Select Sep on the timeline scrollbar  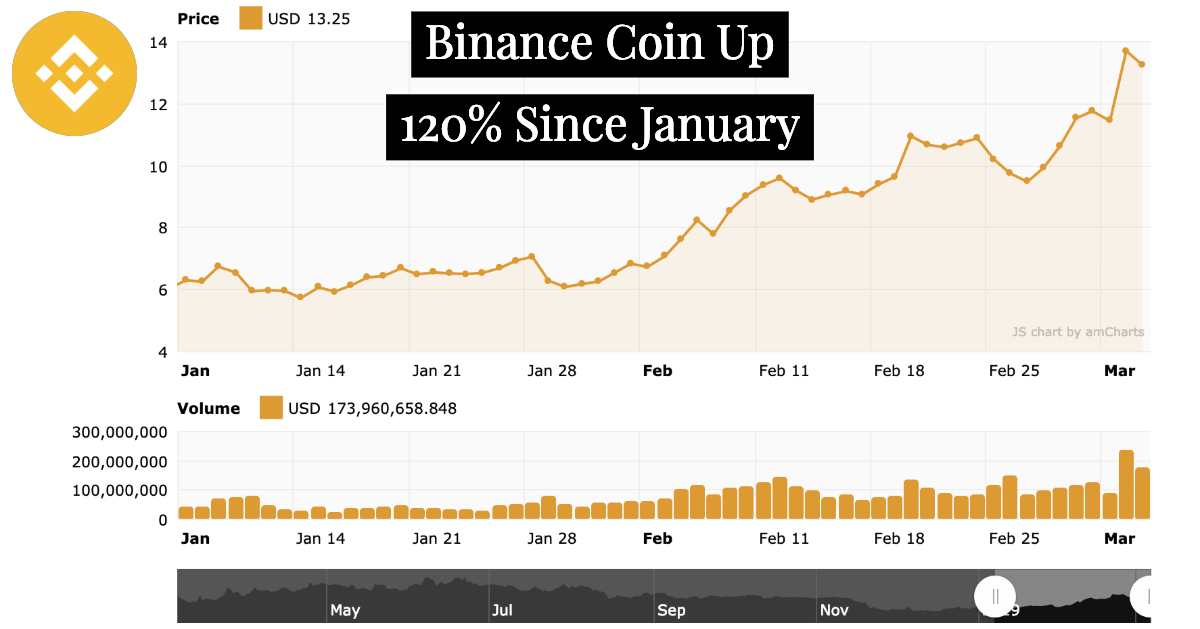click(x=671, y=609)
